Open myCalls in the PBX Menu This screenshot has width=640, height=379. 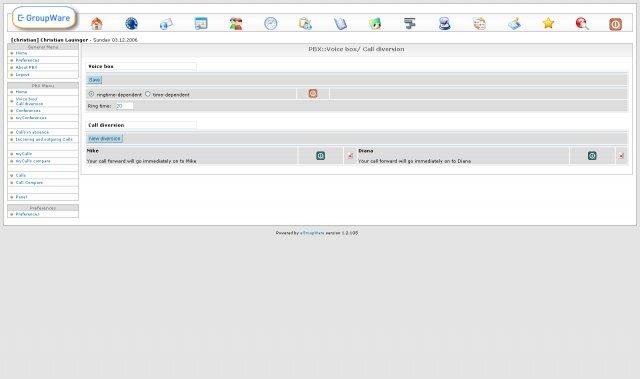[24, 154]
